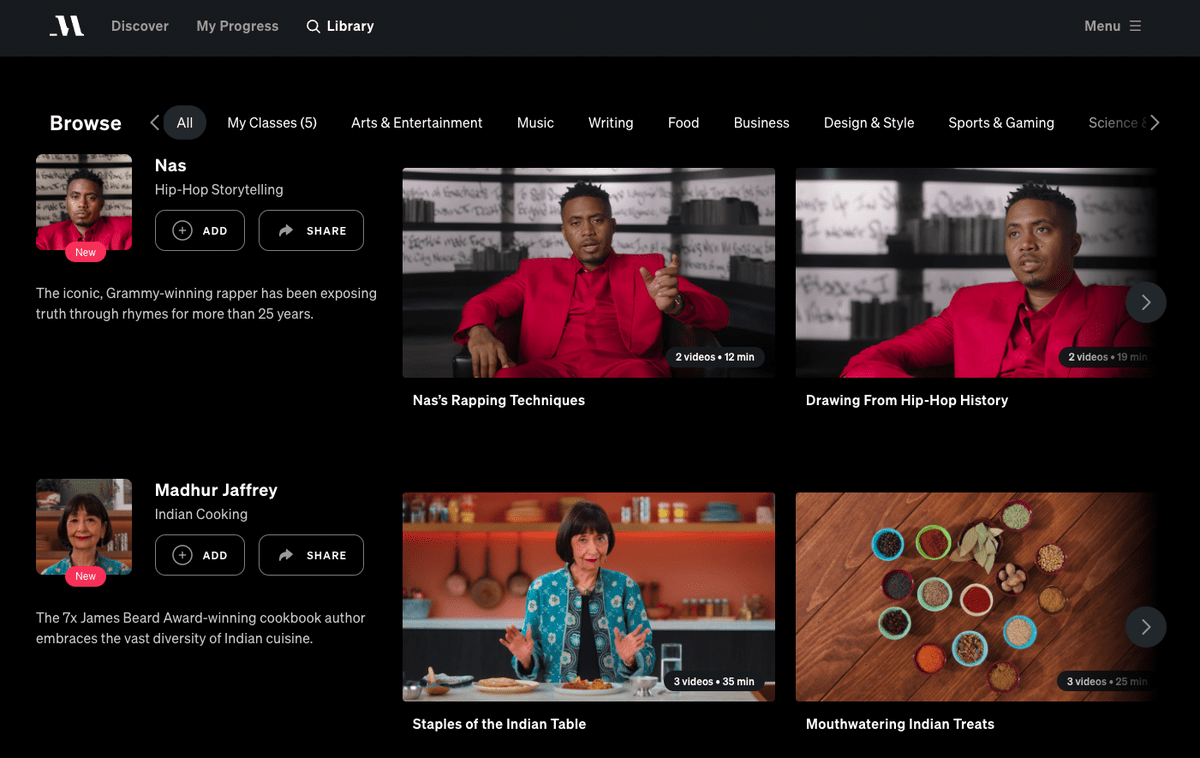The height and width of the screenshot is (758, 1200).
Task: Open Staples of the Indian Table thumbnail
Action: (x=589, y=597)
